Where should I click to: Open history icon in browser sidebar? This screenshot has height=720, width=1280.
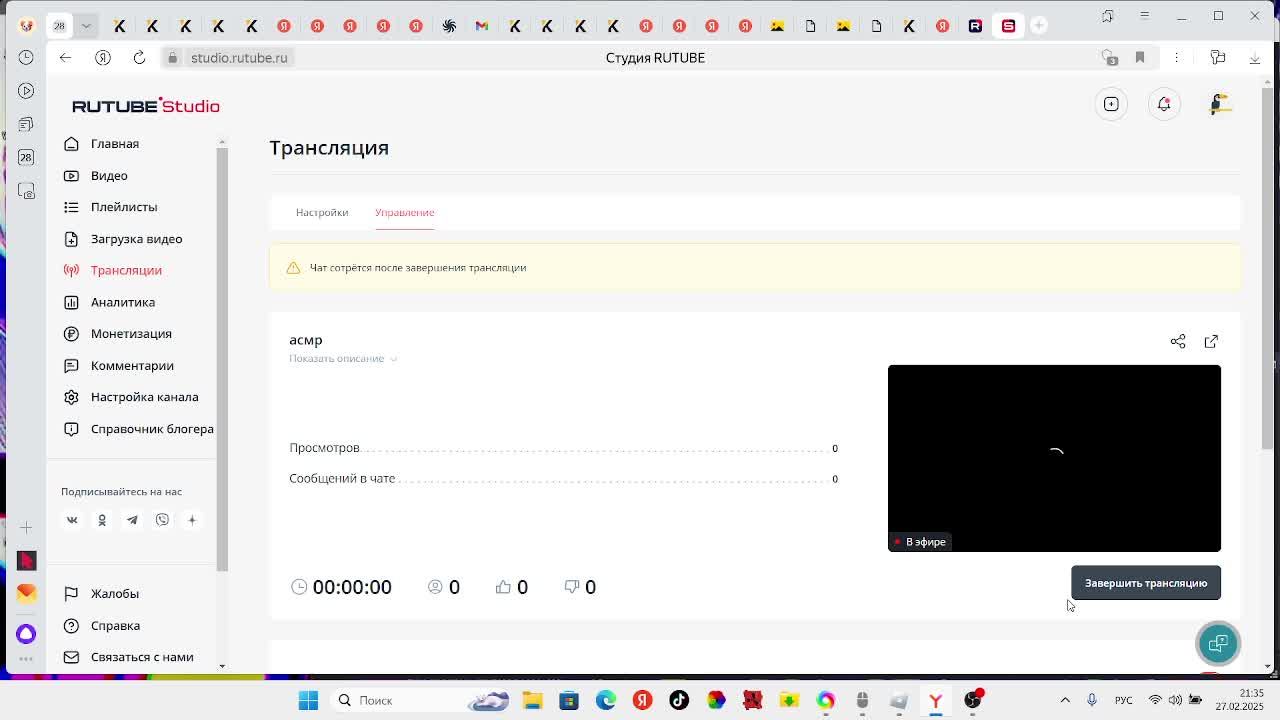[26, 58]
